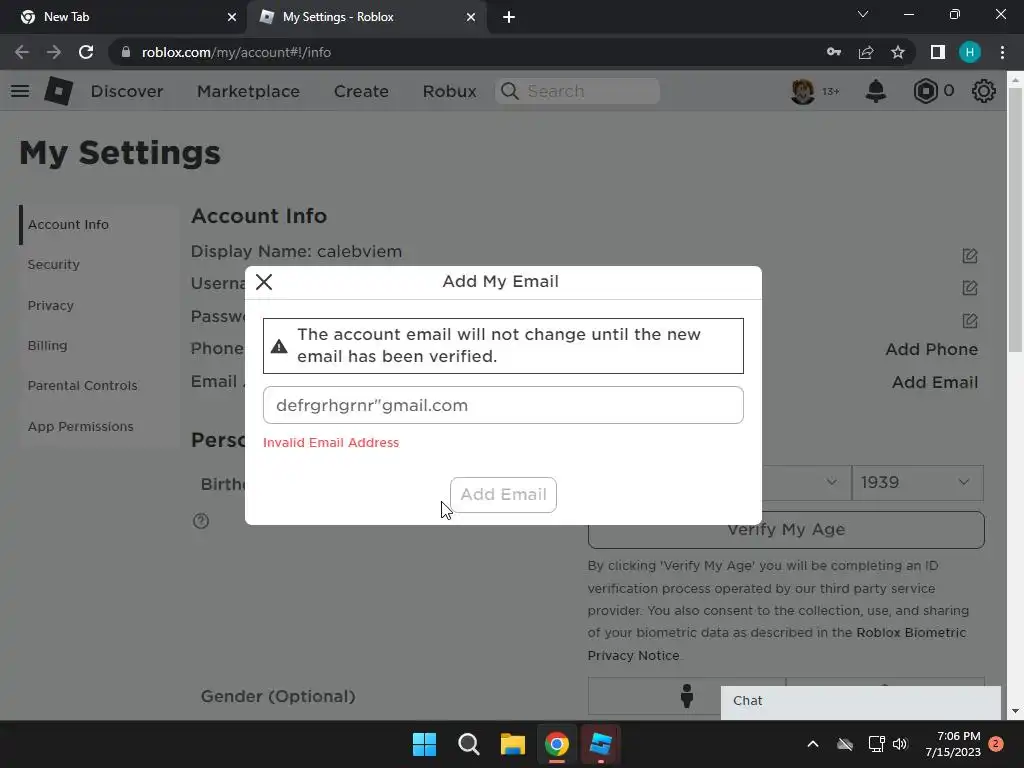Open Windows taskbar search
The width and height of the screenshot is (1024, 768).
468,744
